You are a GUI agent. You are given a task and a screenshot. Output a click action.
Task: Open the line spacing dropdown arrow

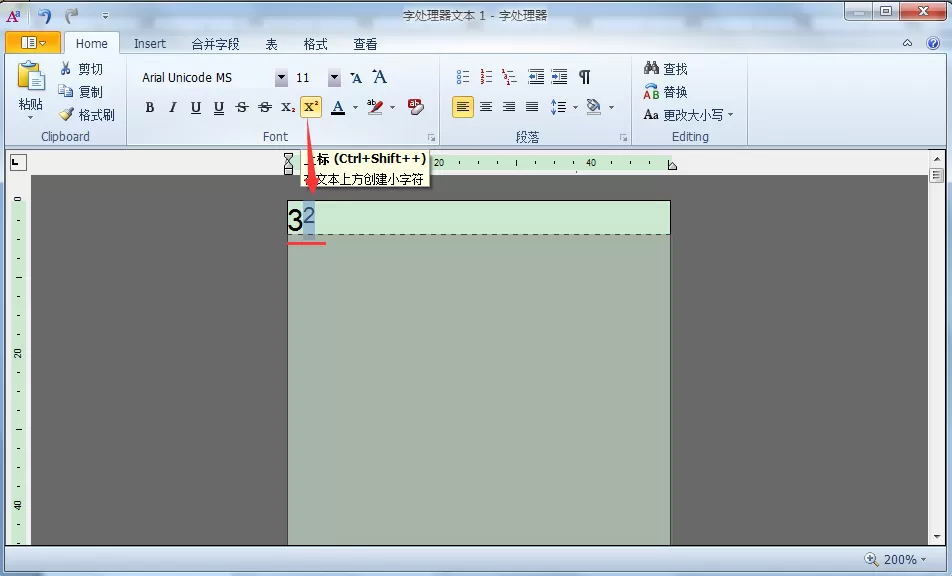click(575, 107)
